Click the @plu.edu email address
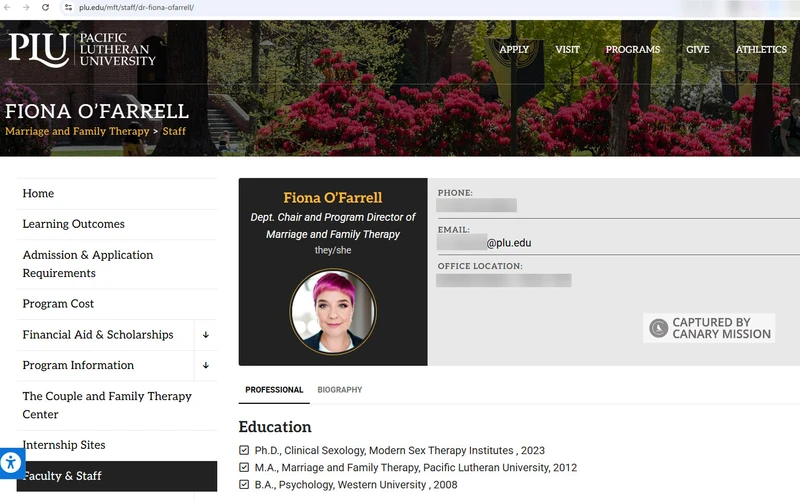 coord(509,243)
